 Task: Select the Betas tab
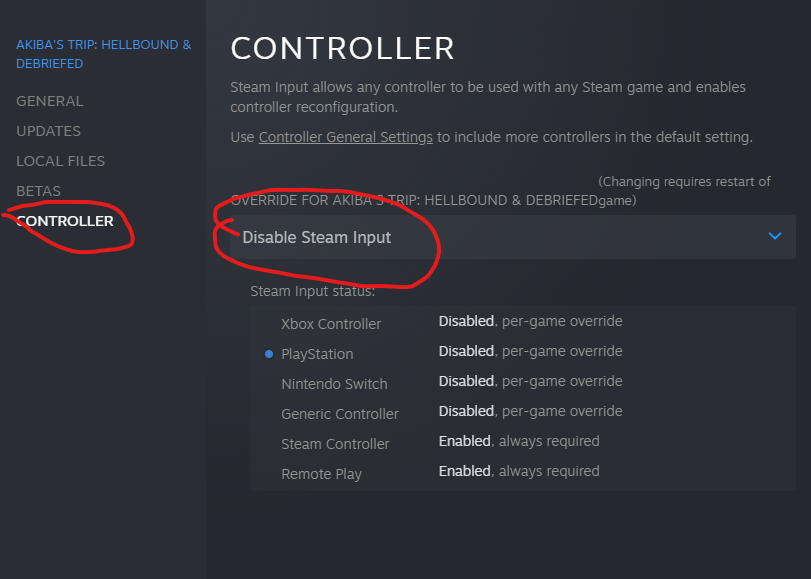click(x=38, y=191)
